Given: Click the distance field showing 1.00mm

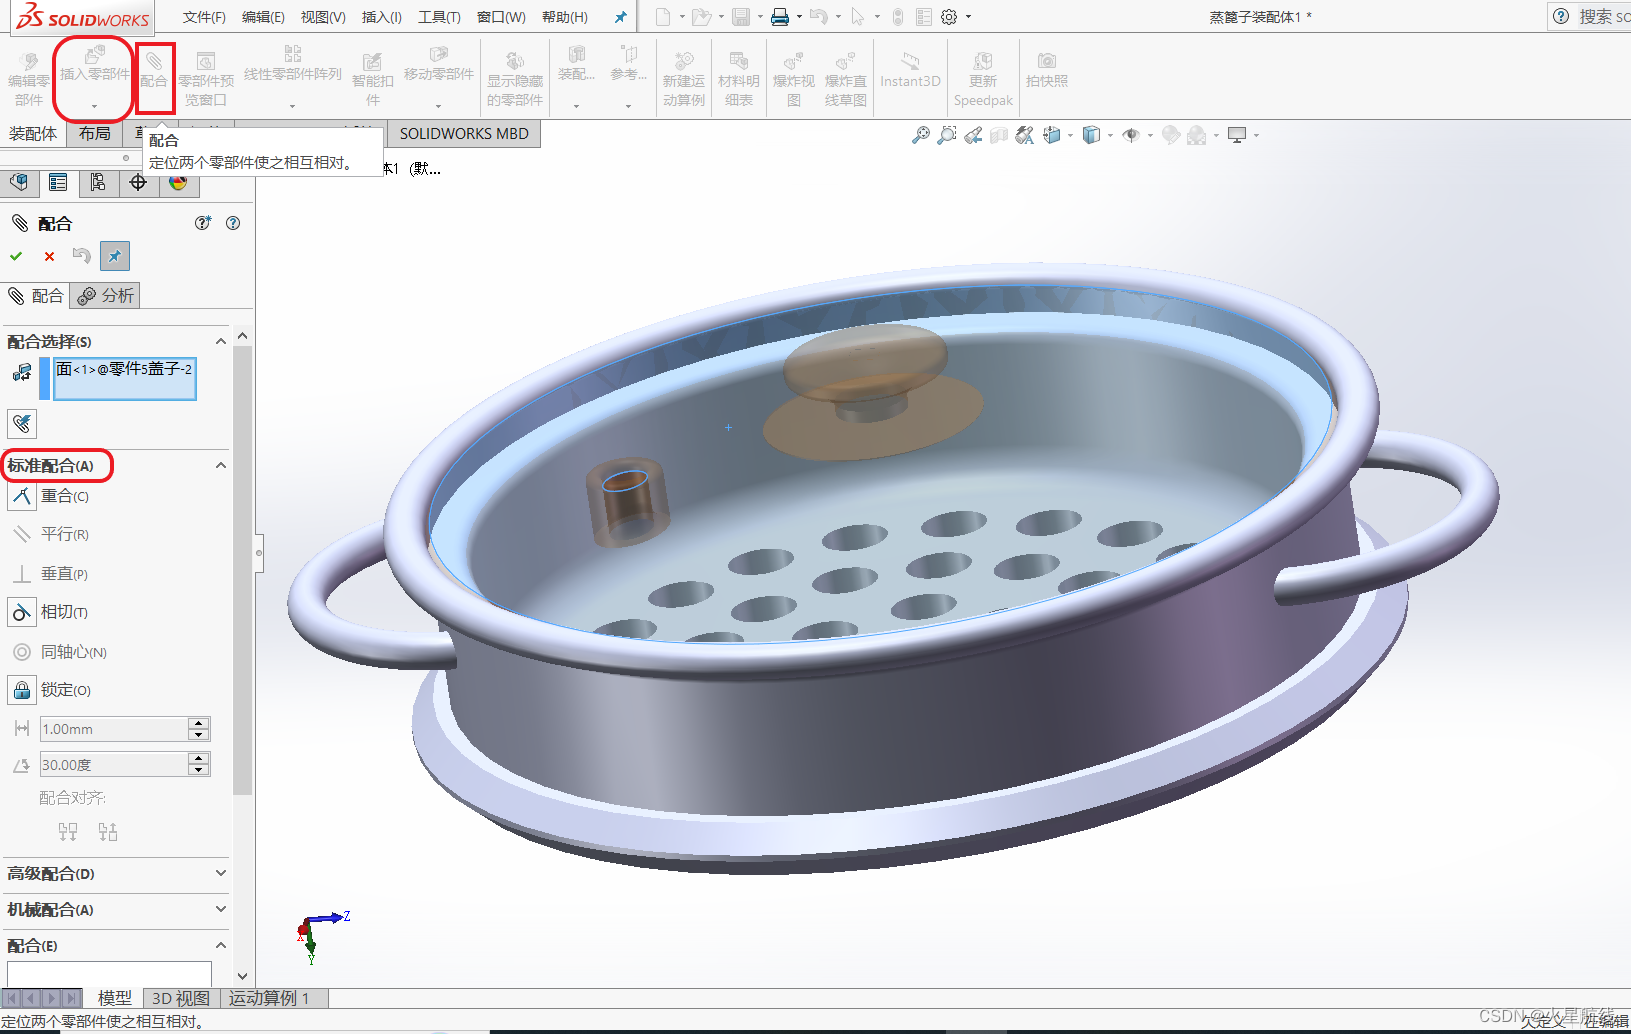Looking at the screenshot, I should point(114,729).
